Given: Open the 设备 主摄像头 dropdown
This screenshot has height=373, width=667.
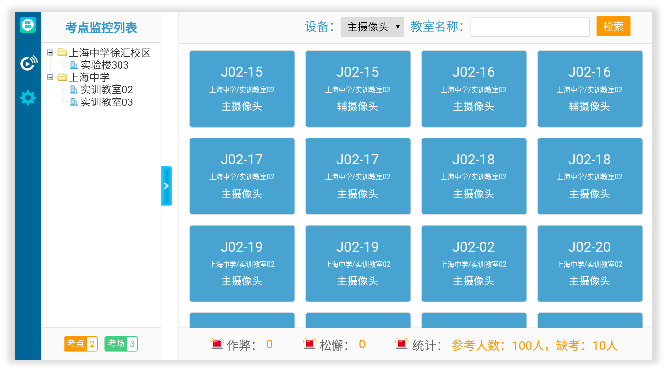Looking at the screenshot, I should (372, 27).
